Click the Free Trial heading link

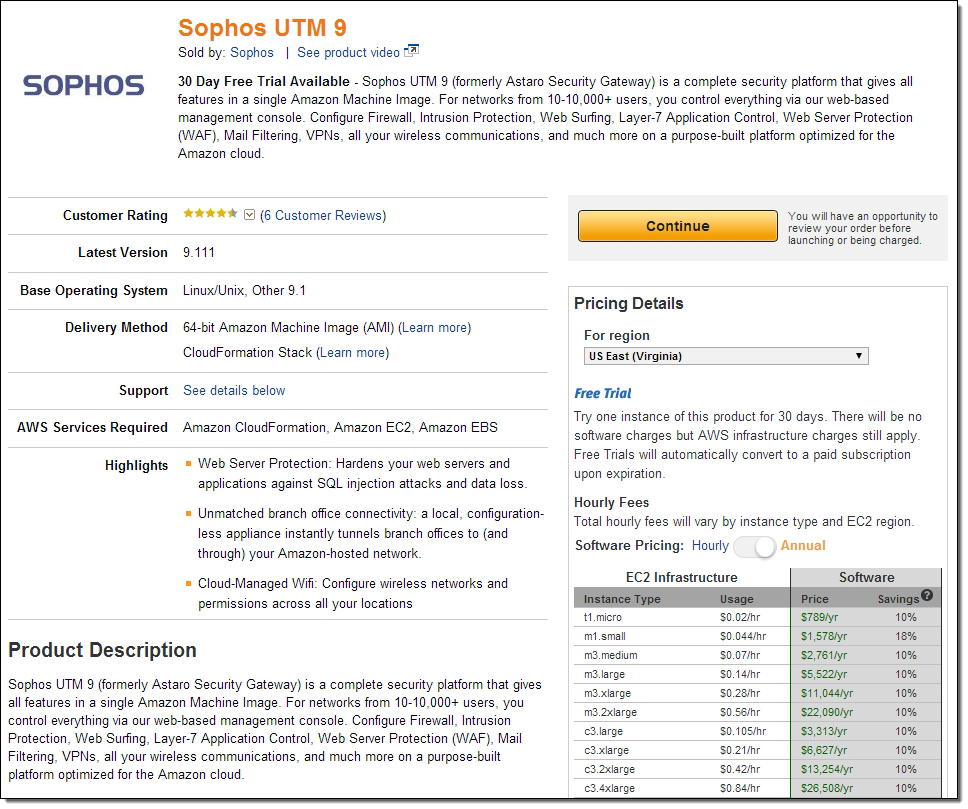[603, 393]
